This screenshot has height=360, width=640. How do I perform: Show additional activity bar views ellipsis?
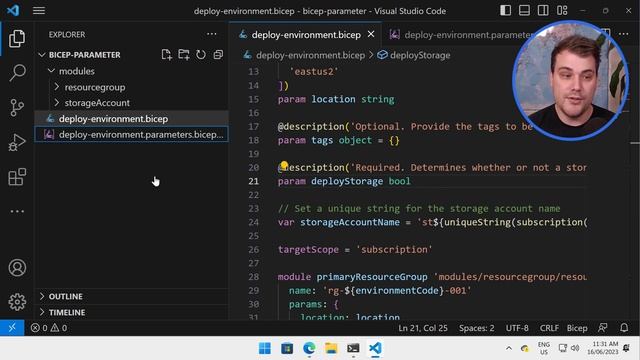pos(17,211)
